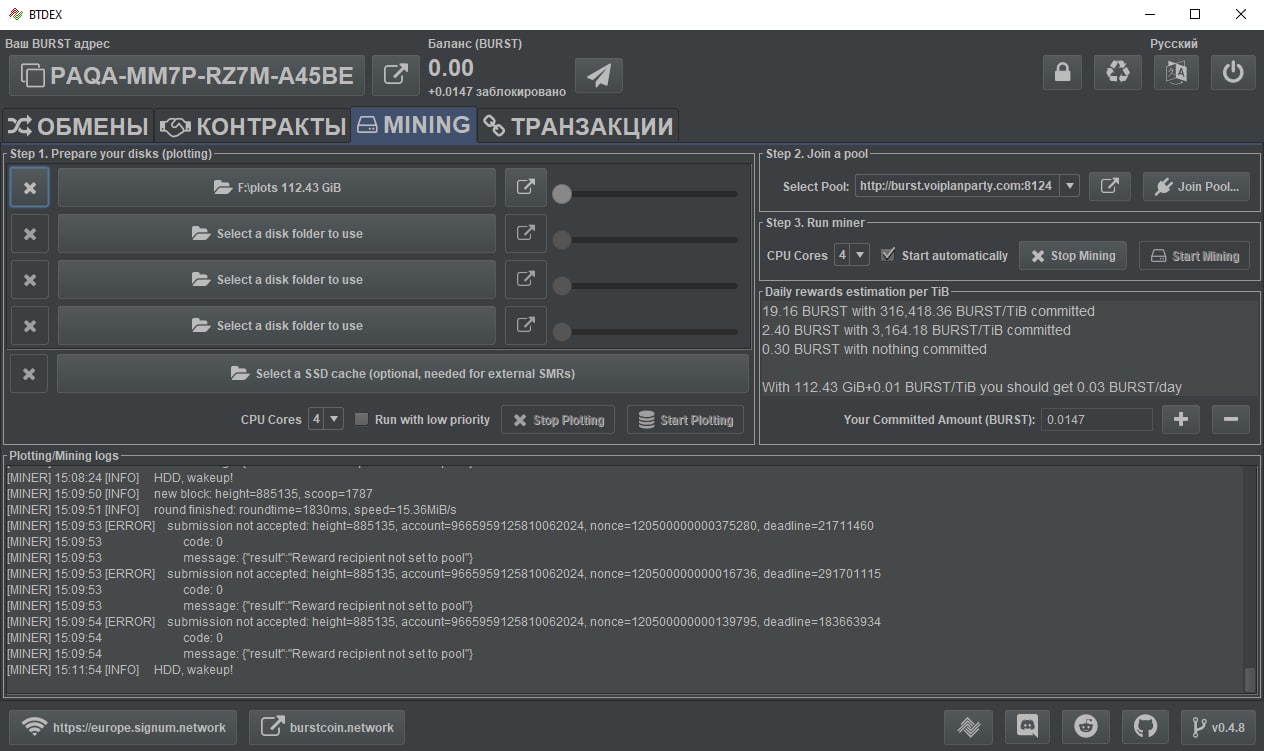1264x751 pixels.
Task: Click the Signum waves logo icon
Action: pyautogui.click(x=968, y=727)
